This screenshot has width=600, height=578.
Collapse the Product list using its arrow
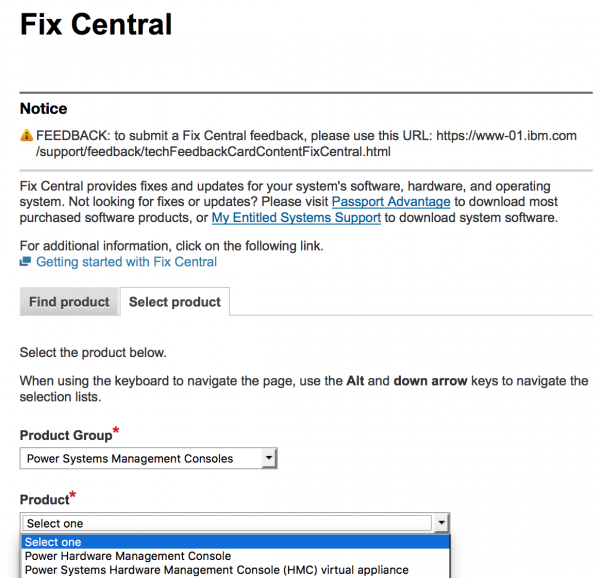coord(441,523)
